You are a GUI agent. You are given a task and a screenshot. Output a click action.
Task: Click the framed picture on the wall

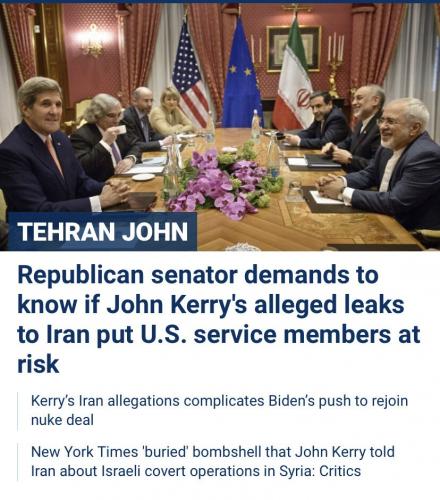(x=293, y=49)
